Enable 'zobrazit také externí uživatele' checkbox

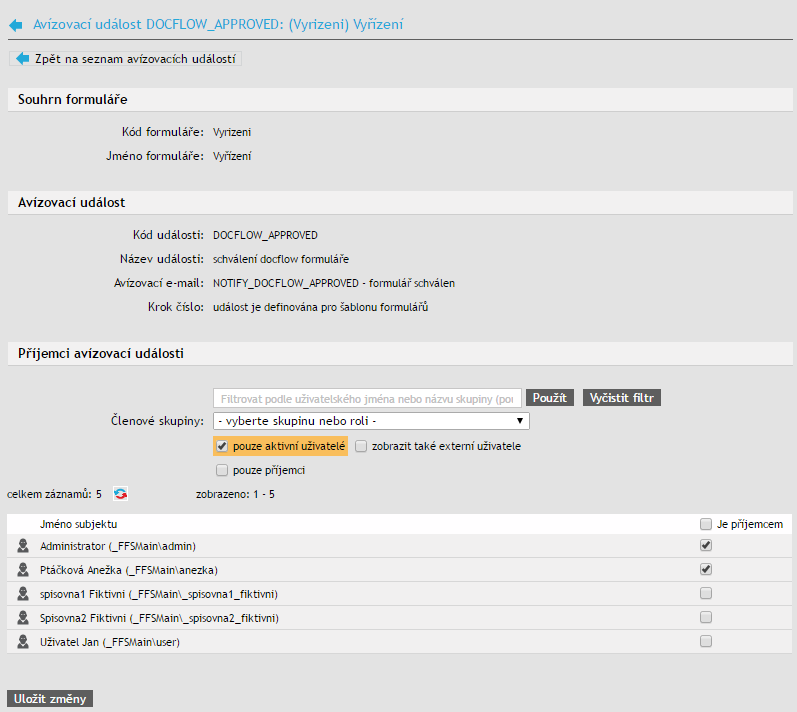[362, 446]
